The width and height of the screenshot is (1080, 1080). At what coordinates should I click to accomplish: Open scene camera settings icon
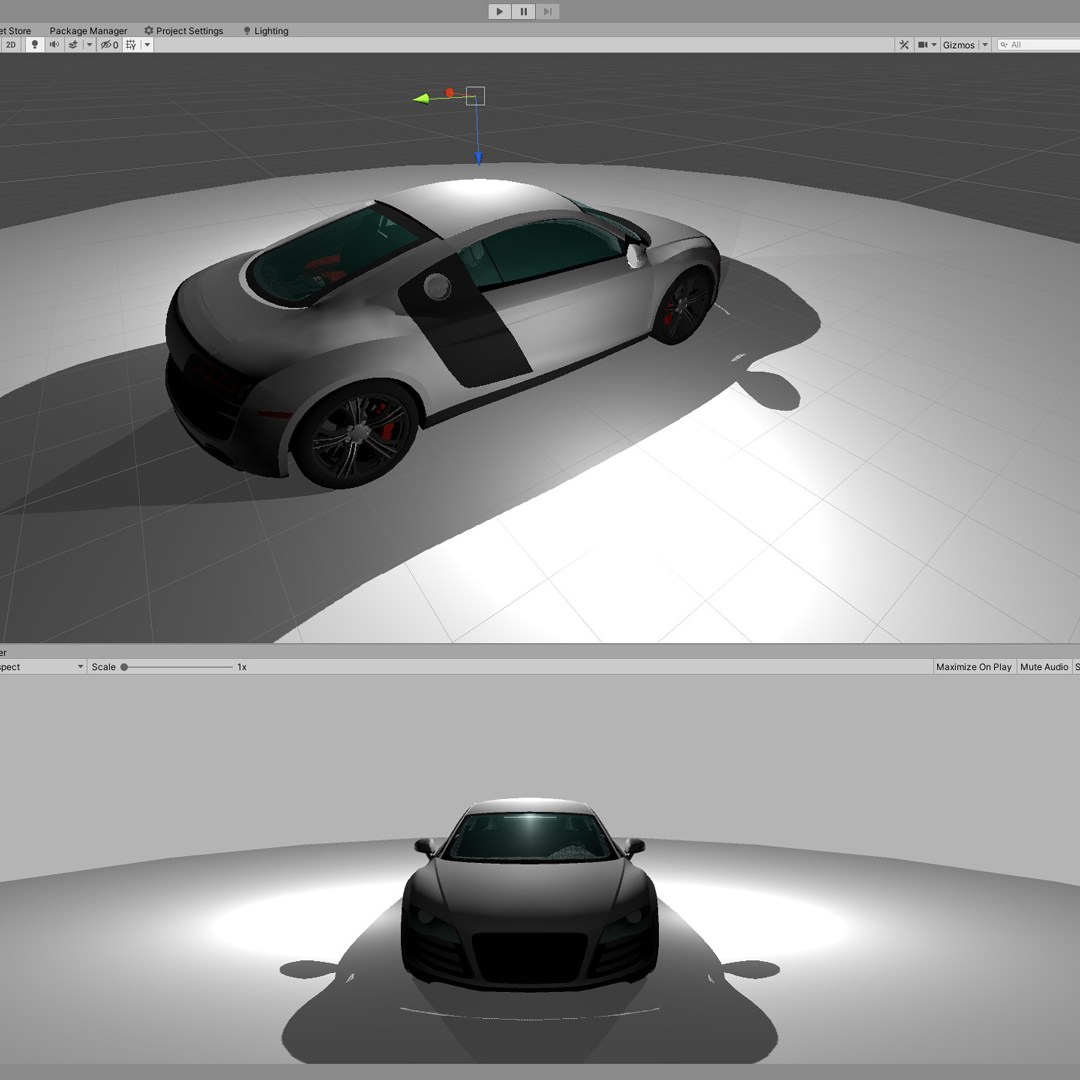(x=923, y=45)
